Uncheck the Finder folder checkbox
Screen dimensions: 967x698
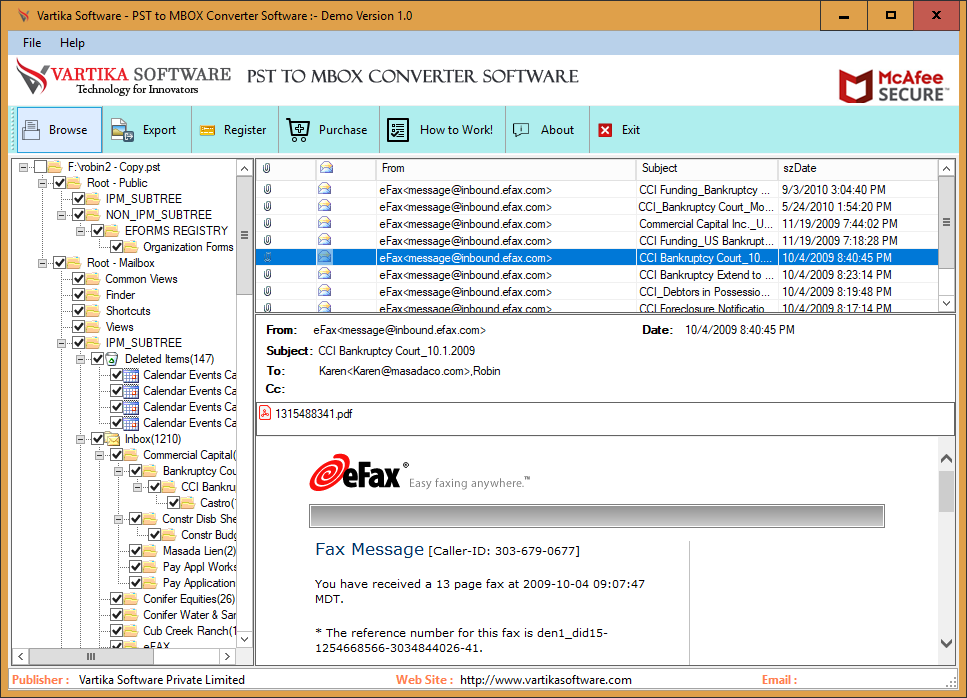pyautogui.click(x=79, y=295)
